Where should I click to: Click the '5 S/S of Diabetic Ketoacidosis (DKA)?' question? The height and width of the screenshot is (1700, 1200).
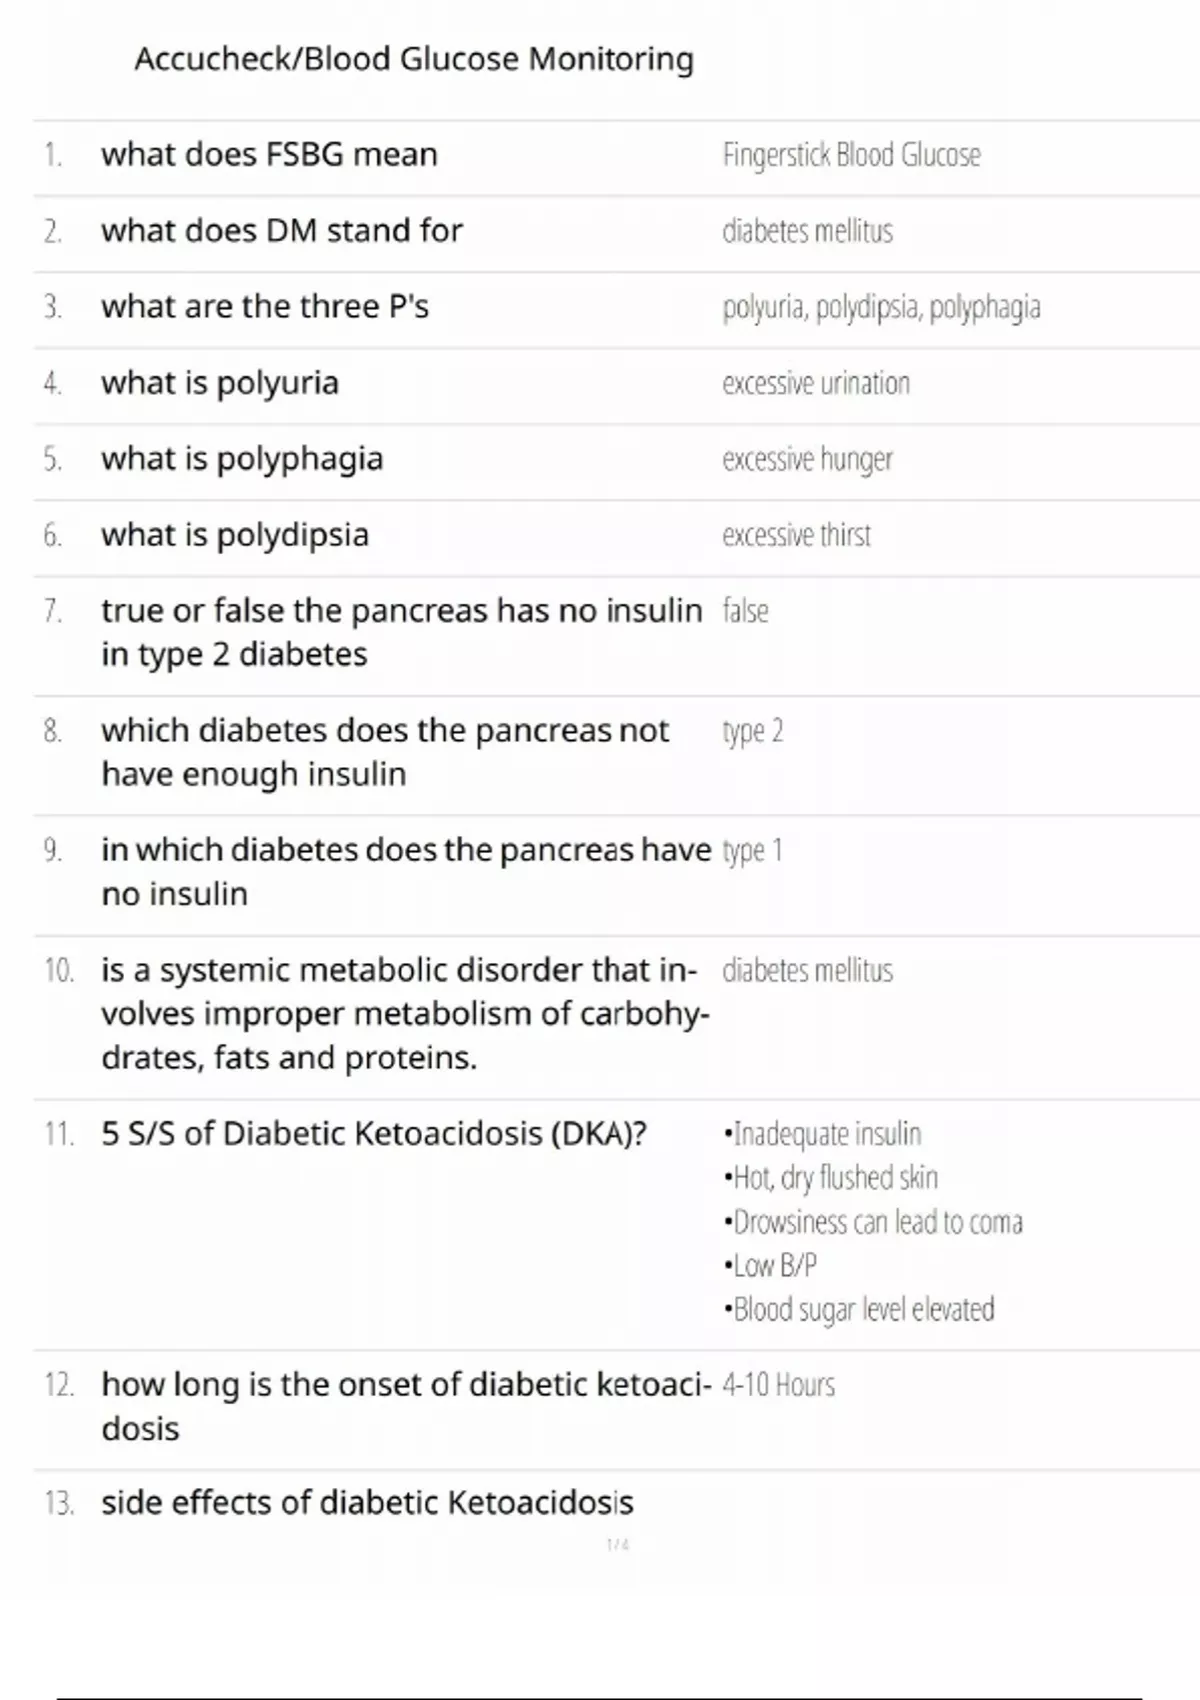(x=373, y=1134)
